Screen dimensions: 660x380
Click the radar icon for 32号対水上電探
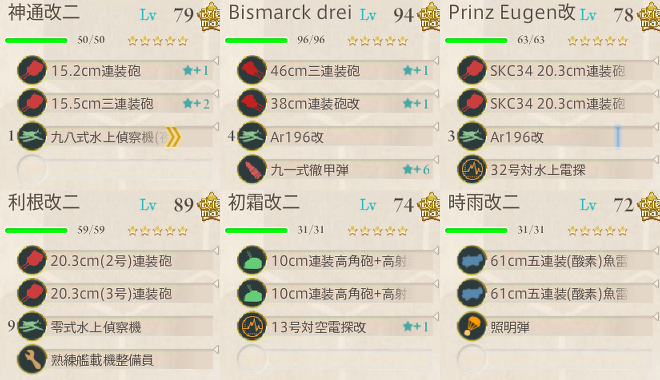click(x=472, y=170)
